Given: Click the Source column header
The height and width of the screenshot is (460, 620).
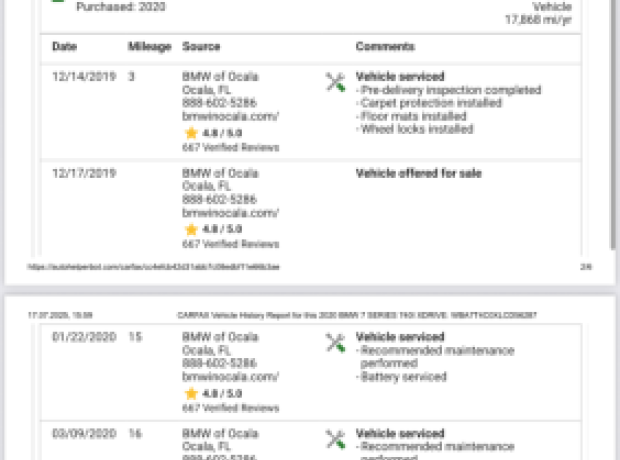Looking at the screenshot, I should (201, 46).
